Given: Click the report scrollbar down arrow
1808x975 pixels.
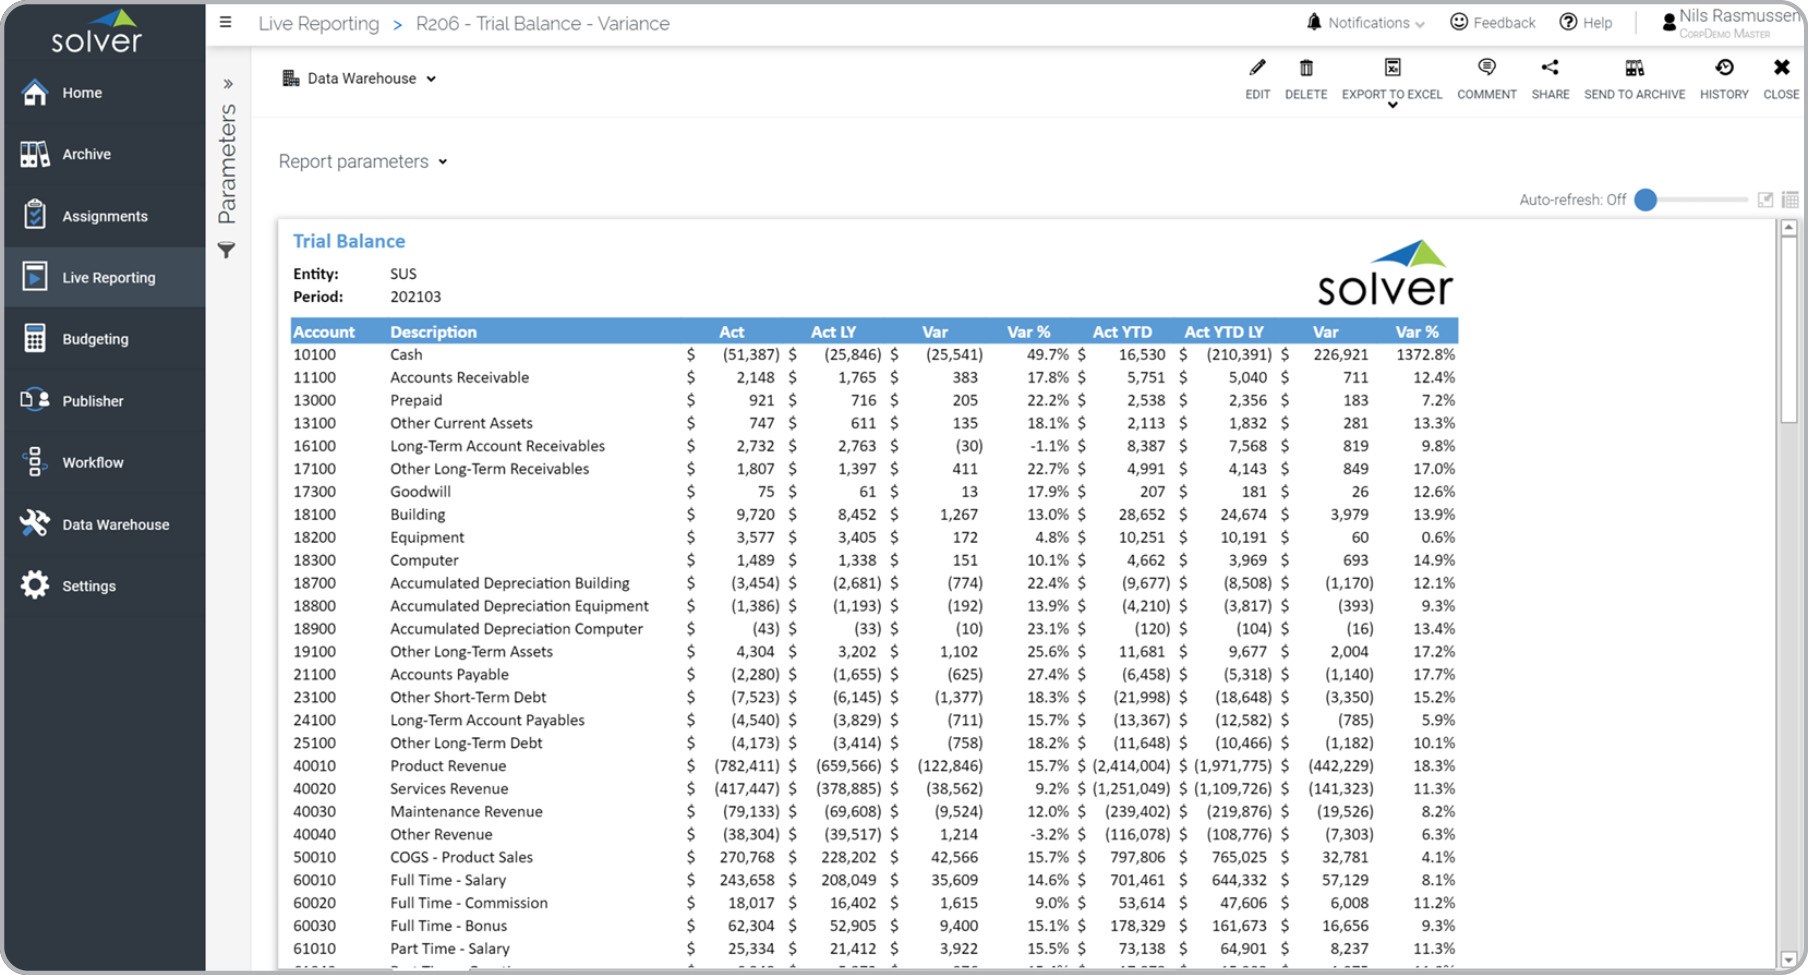Looking at the screenshot, I should coord(1788,959).
